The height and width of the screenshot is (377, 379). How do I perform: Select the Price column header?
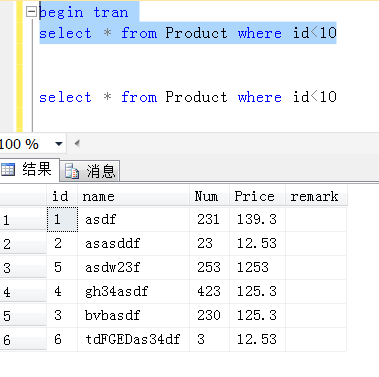tap(257, 196)
